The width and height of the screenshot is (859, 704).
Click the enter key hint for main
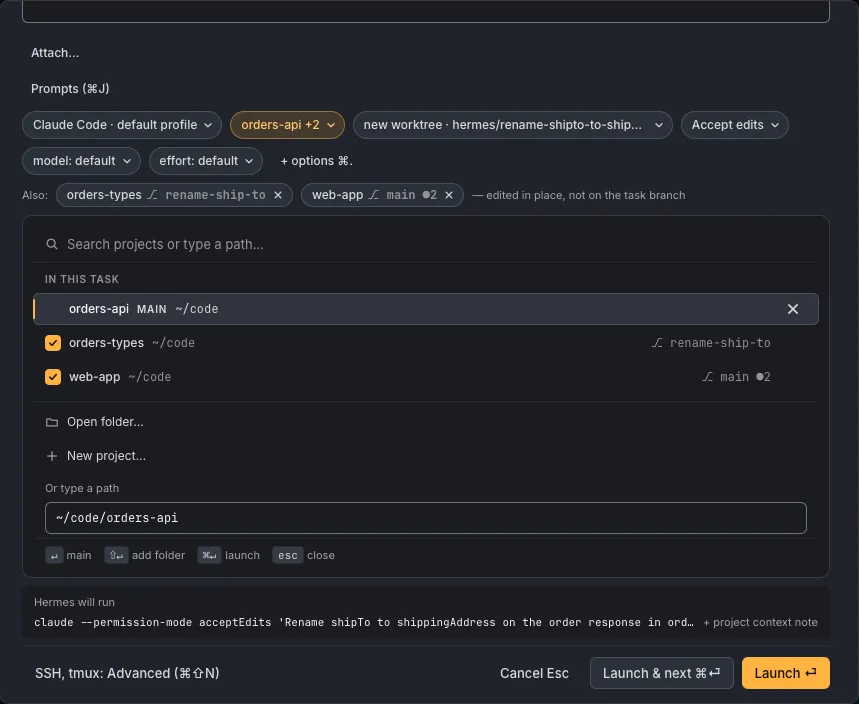click(54, 556)
